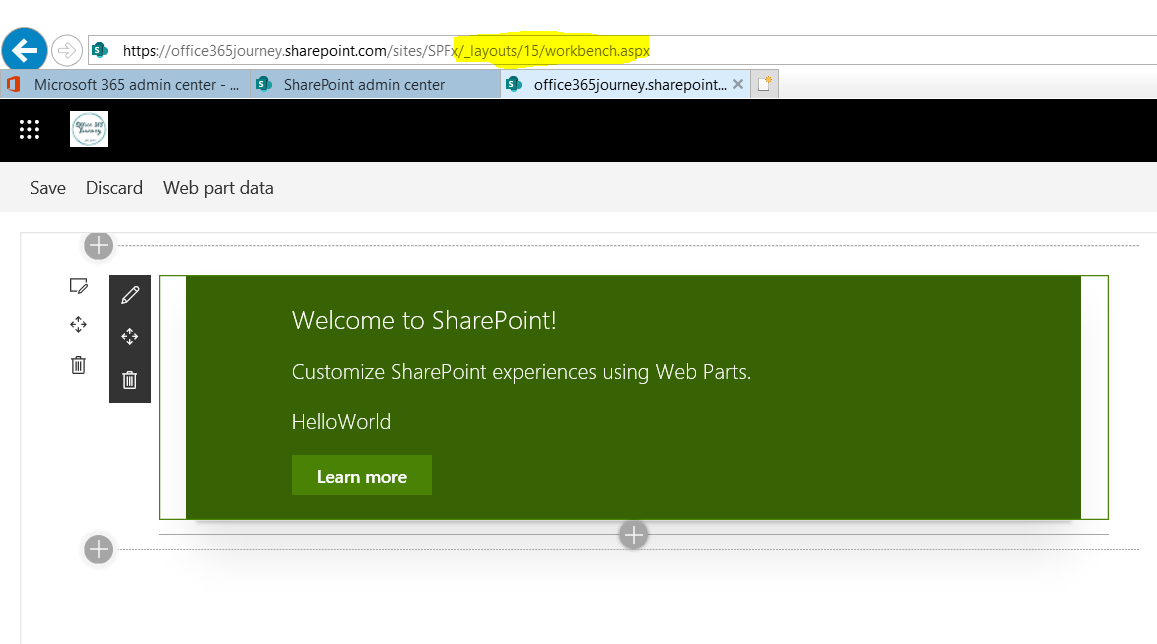Click the Office 365 Journey site logo
The height and width of the screenshot is (644, 1157).
(x=89, y=129)
